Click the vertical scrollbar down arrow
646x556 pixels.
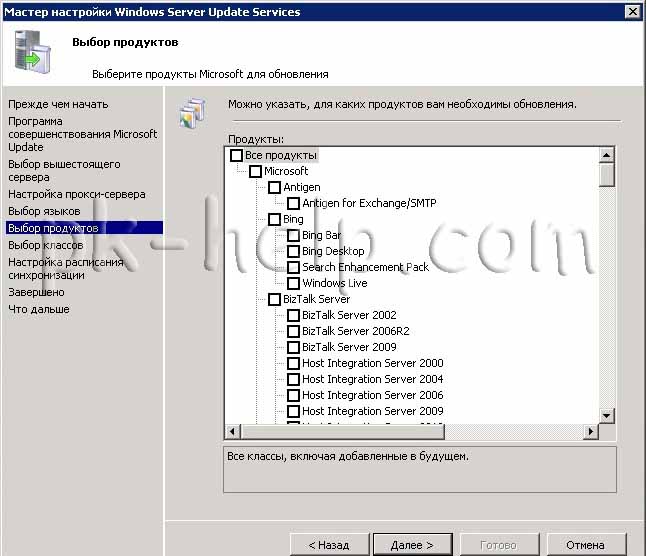tap(606, 416)
